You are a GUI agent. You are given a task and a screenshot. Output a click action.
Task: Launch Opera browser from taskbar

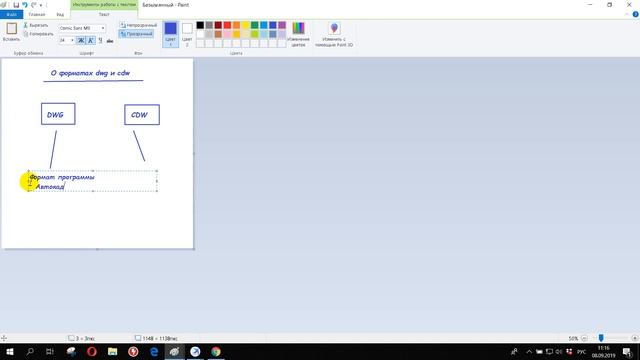tap(92, 351)
